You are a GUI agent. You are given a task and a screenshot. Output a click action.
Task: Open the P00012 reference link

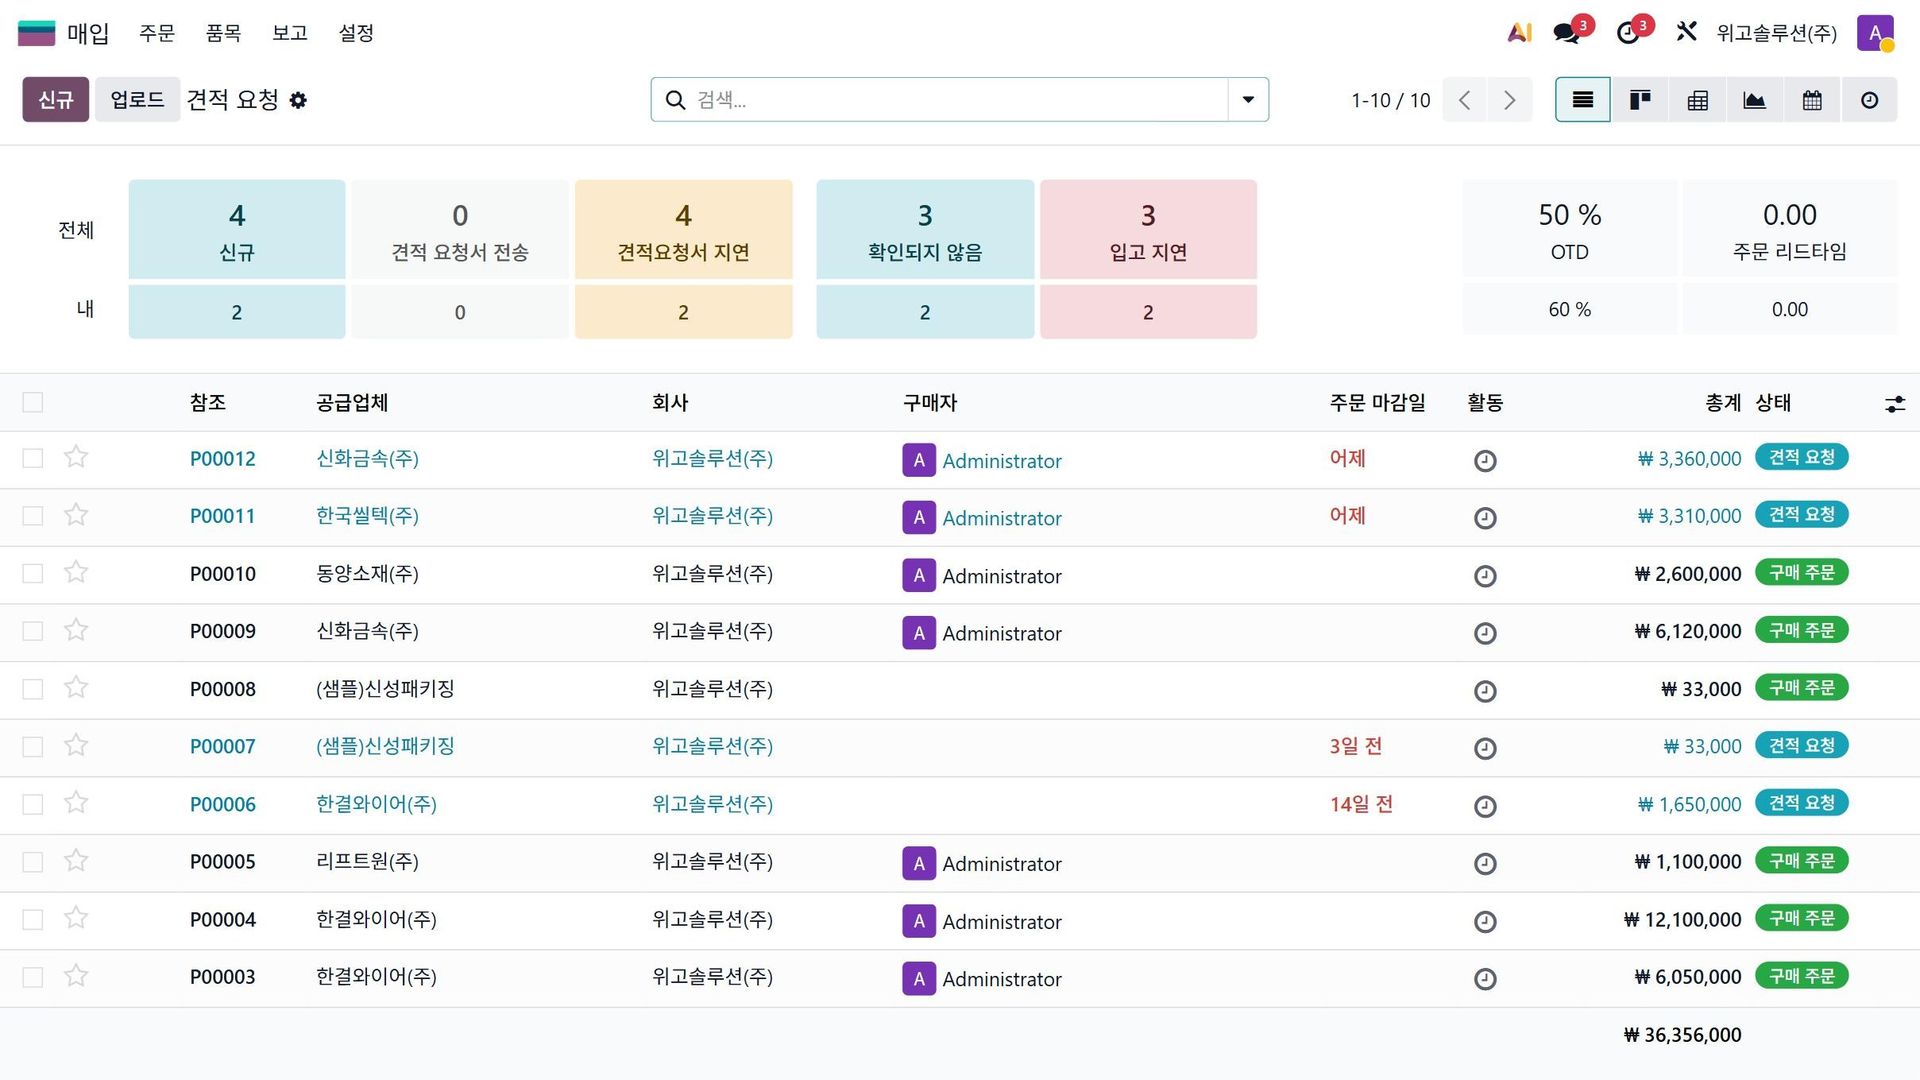[223, 459]
